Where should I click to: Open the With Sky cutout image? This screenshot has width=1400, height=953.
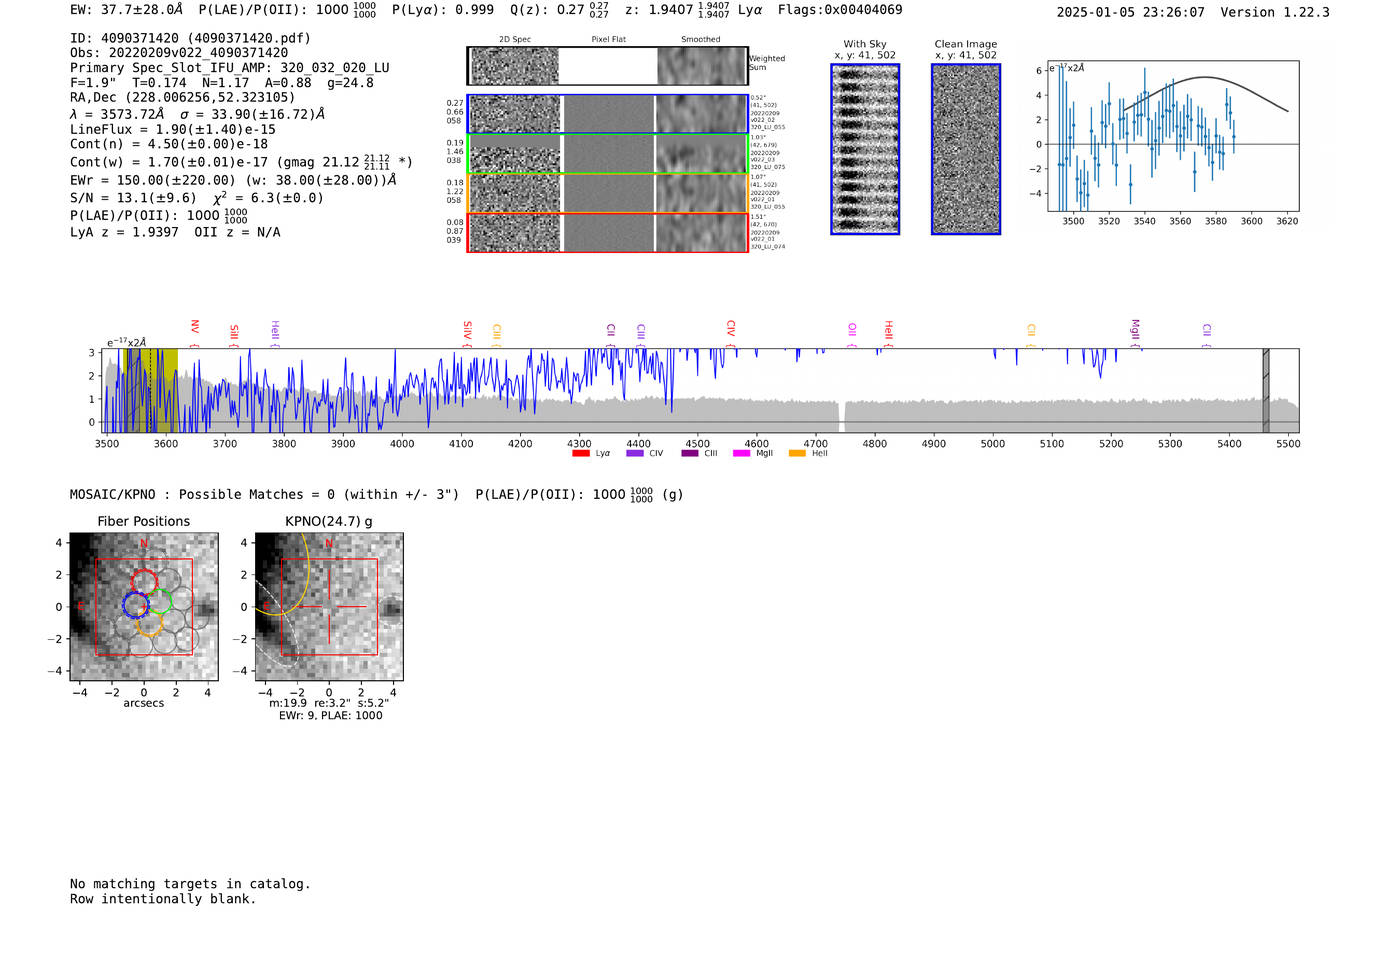865,149
